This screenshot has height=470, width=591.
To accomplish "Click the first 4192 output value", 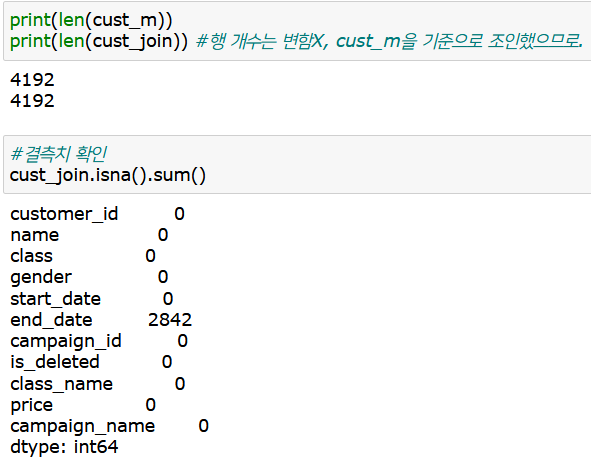I will pos(32,80).
